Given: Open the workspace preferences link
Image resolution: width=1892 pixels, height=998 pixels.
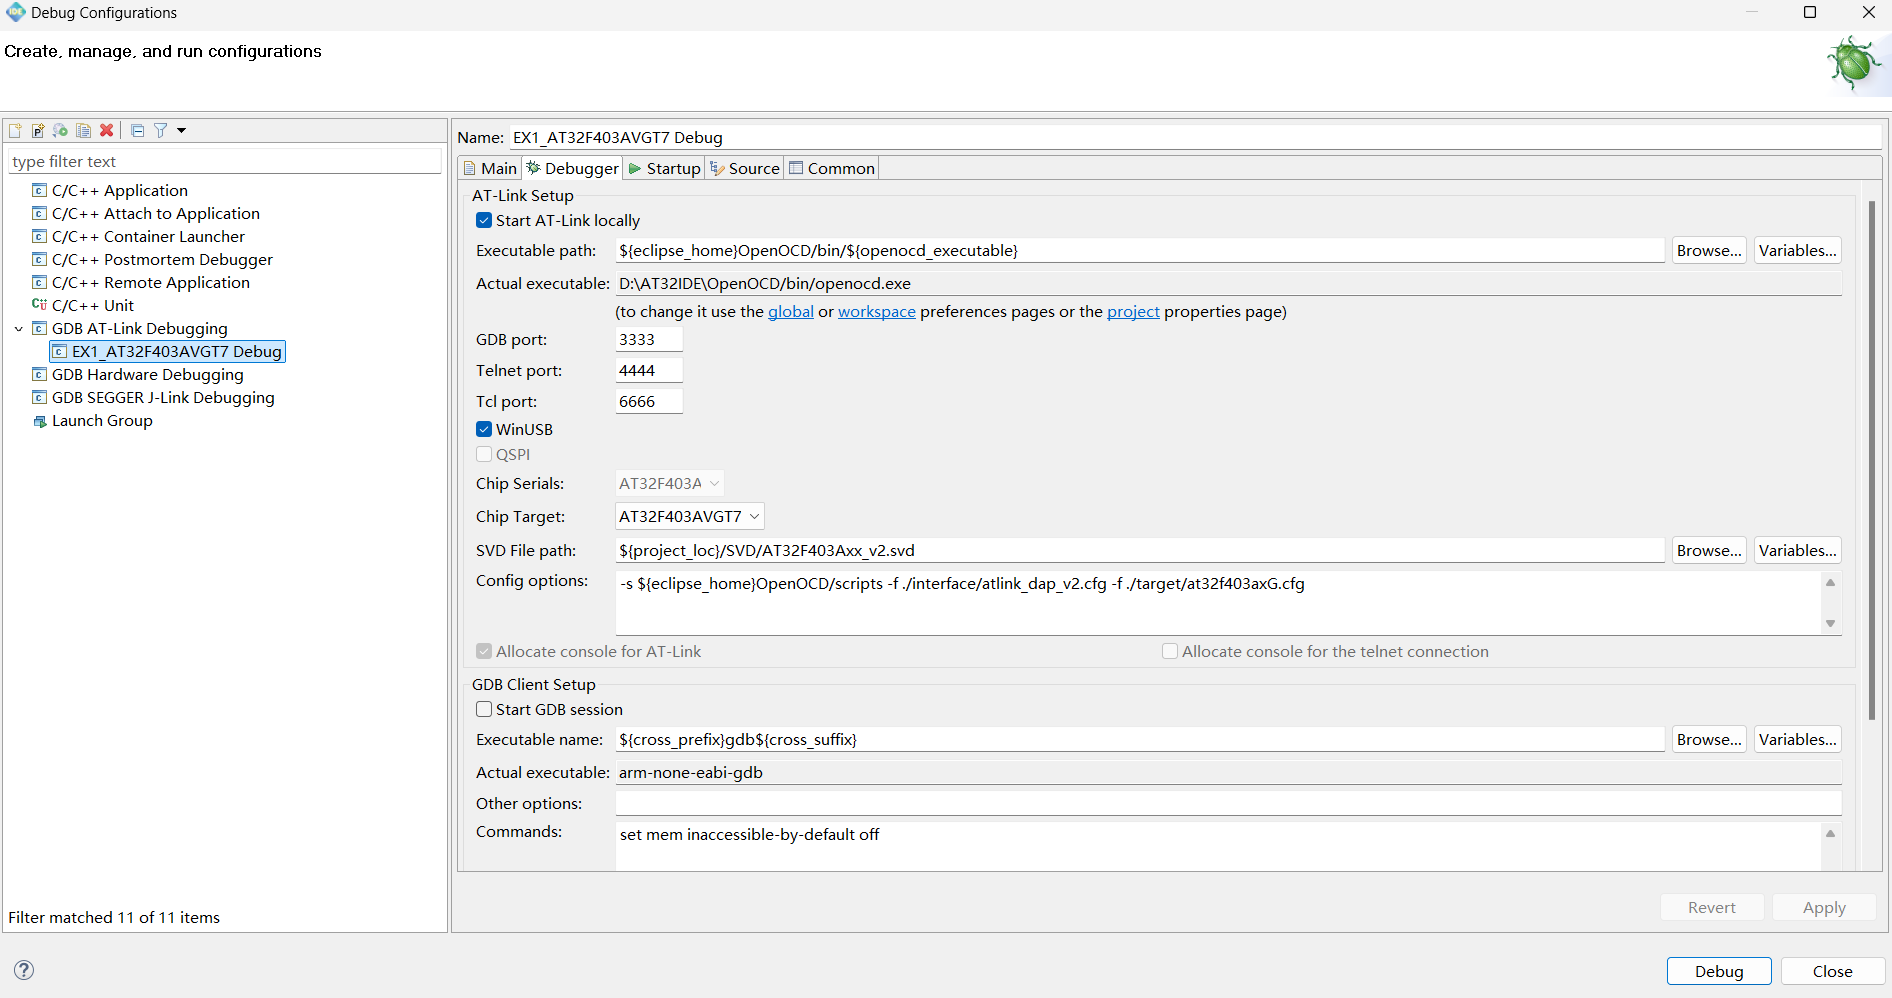Looking at the screenshot, I should pyautogui.click(x=876, y=311).
